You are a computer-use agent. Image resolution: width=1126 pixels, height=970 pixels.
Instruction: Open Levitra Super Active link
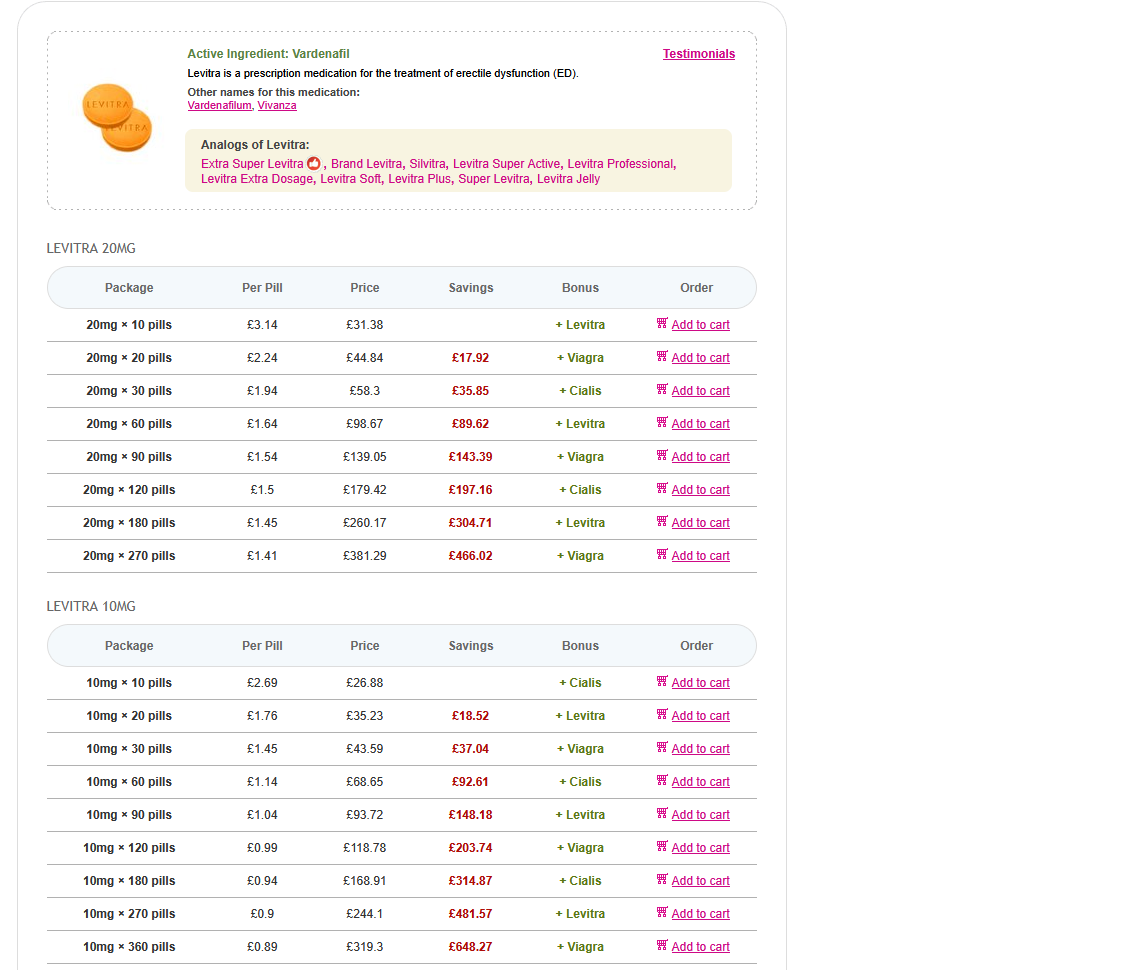(x=506, y=164)
